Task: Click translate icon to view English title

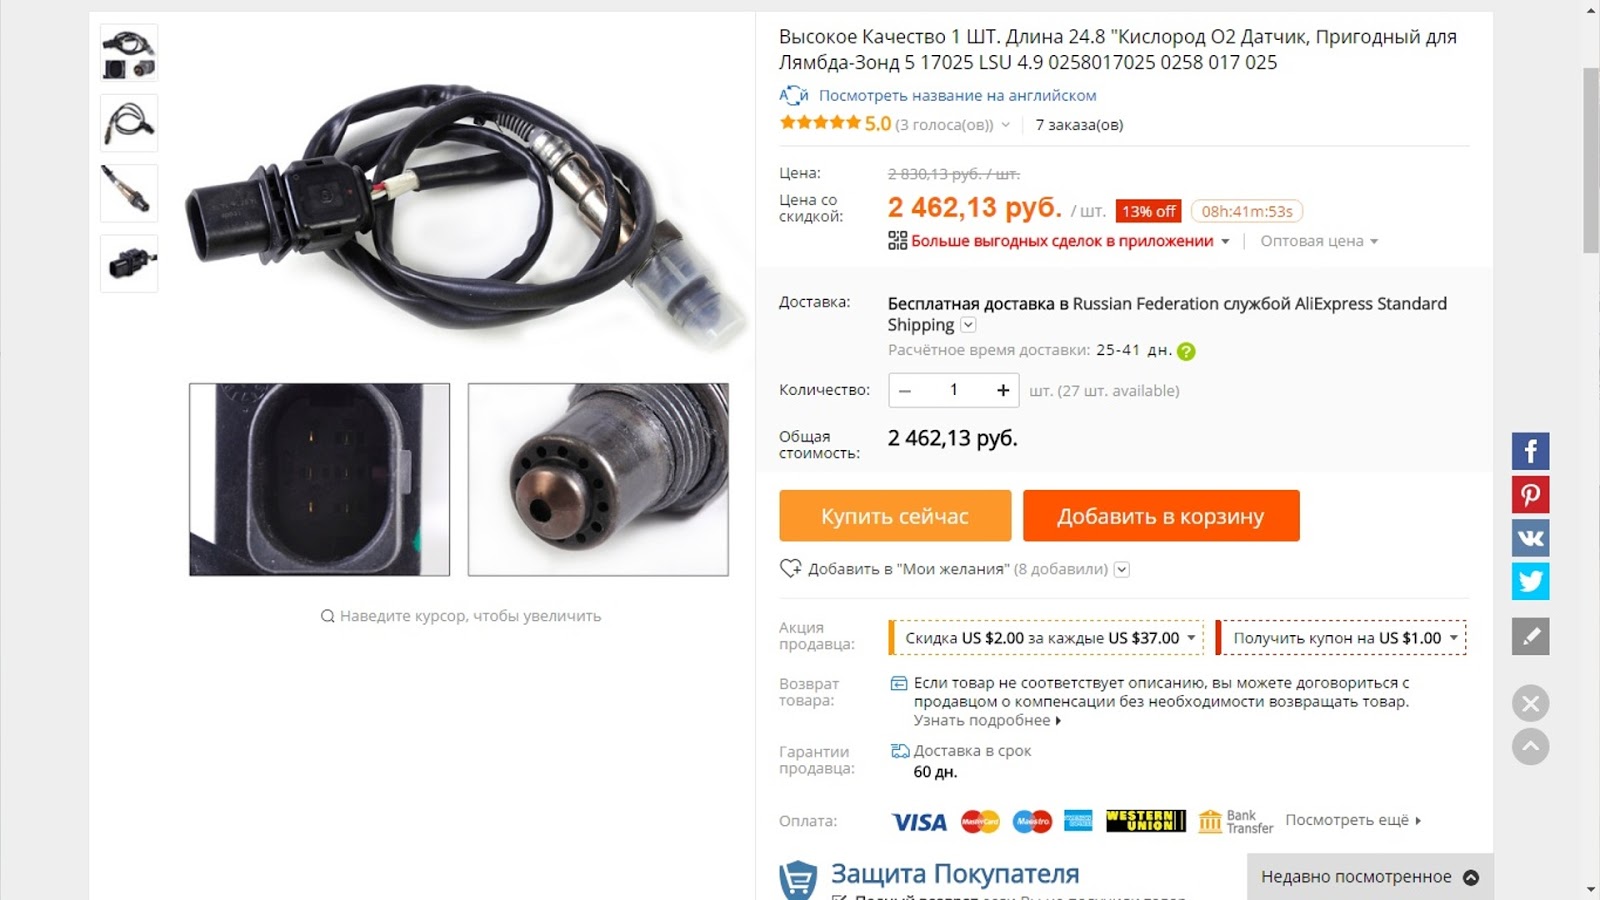Action: [793, 95]
